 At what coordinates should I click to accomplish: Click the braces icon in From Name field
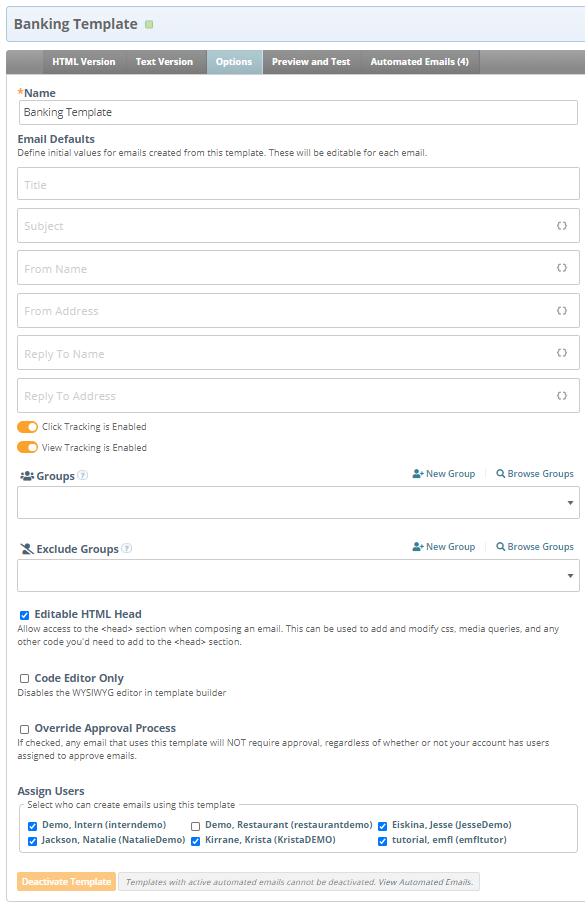pos(561,268)
